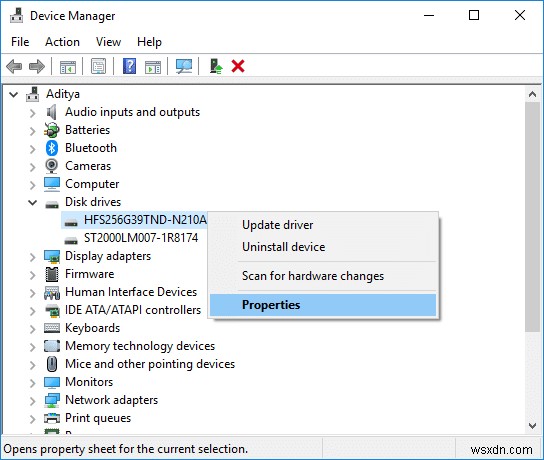Choose Uninstall device from context menu
Viewport: 544px width, 460px height.
[x=323, y=247]
